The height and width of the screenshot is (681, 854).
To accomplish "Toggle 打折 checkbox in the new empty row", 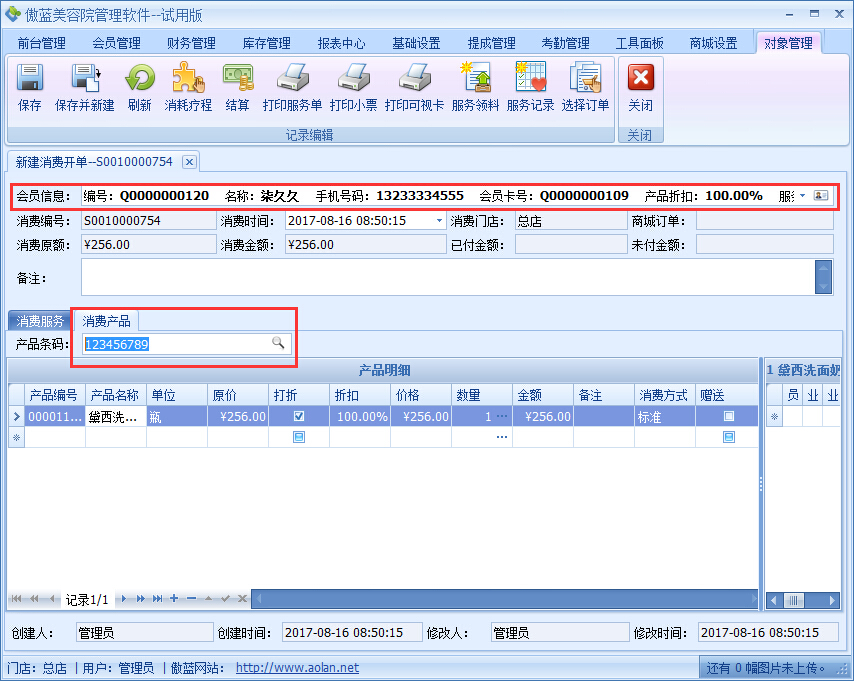I will [x=299, y=437].
